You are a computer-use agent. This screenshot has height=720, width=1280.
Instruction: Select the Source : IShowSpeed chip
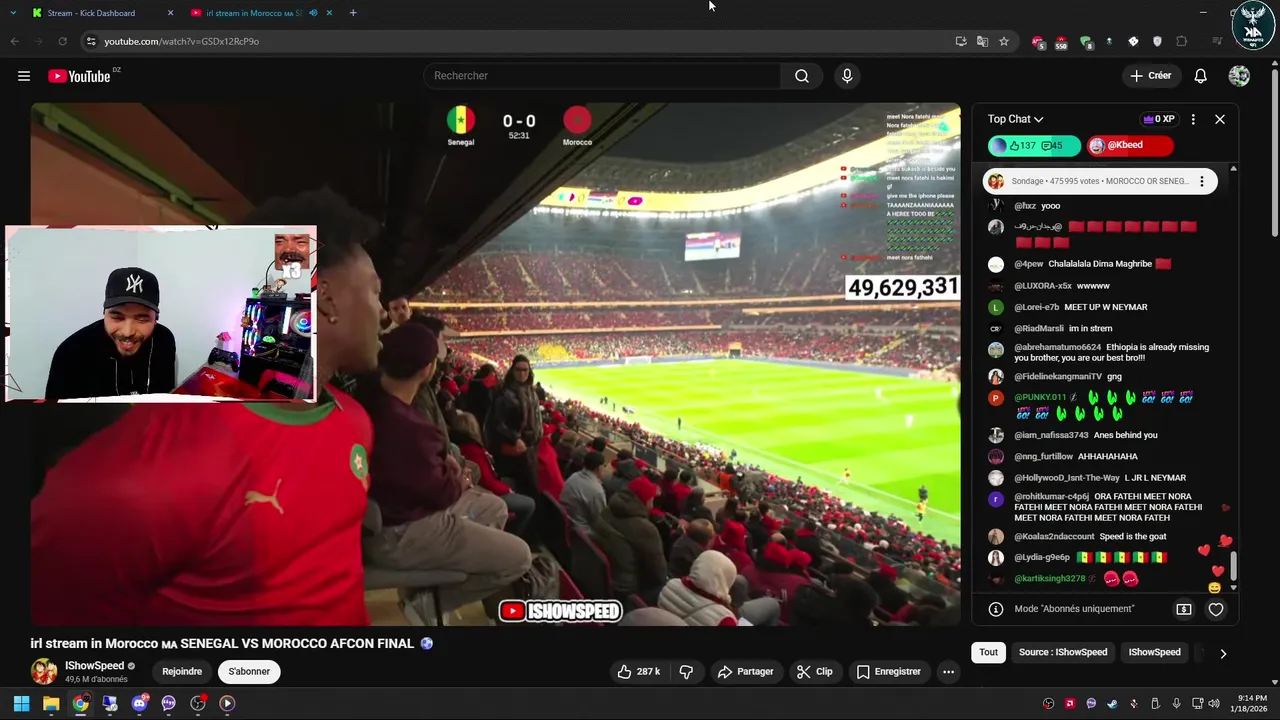click(1063, 652)
